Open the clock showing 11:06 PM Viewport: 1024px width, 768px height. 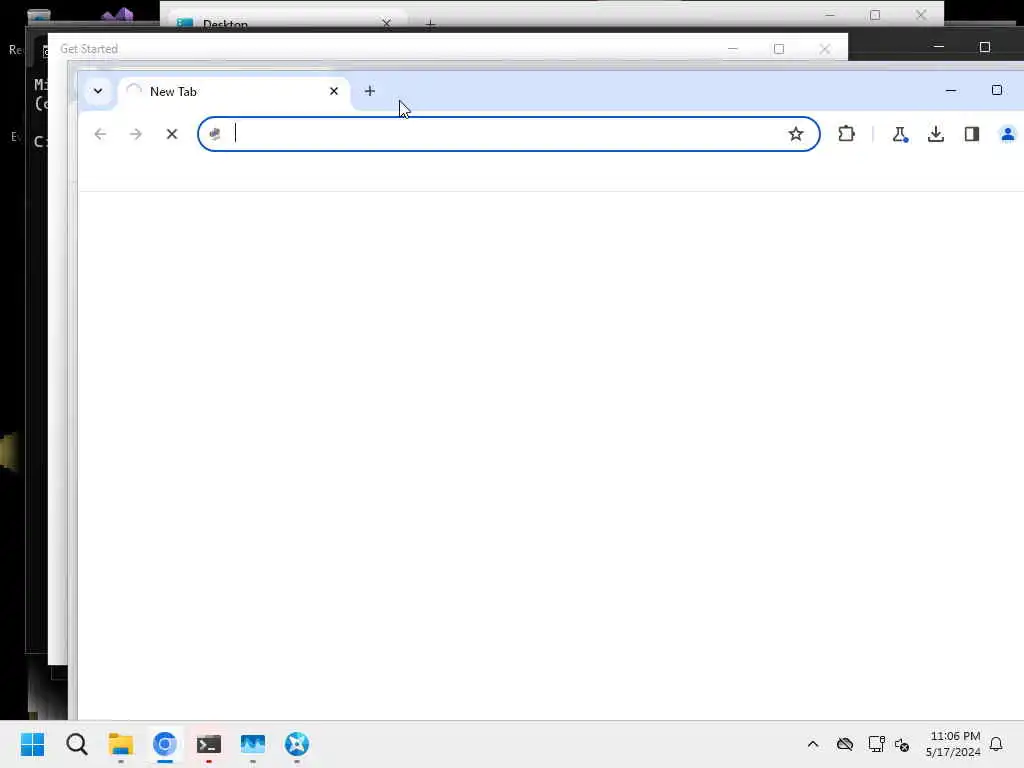953,744
